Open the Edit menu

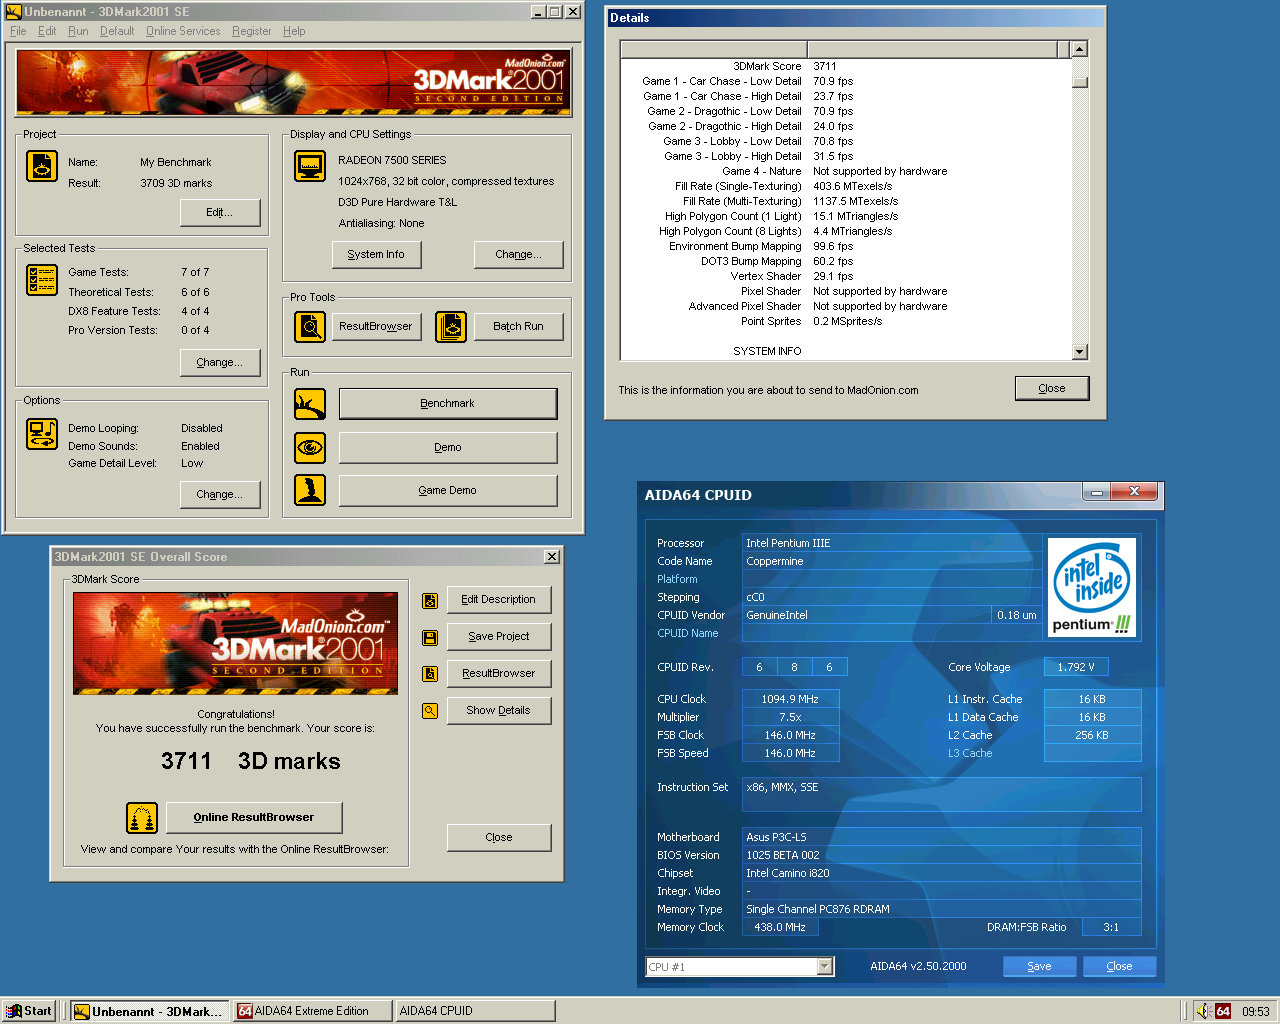47,31
